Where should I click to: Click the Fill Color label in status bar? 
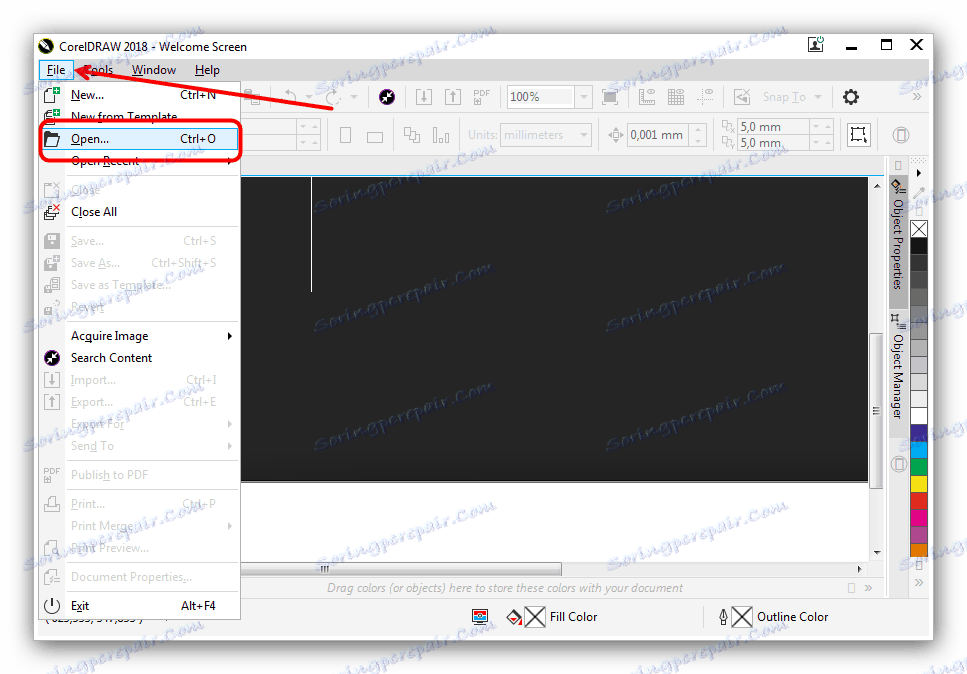[x=574, y=617]
